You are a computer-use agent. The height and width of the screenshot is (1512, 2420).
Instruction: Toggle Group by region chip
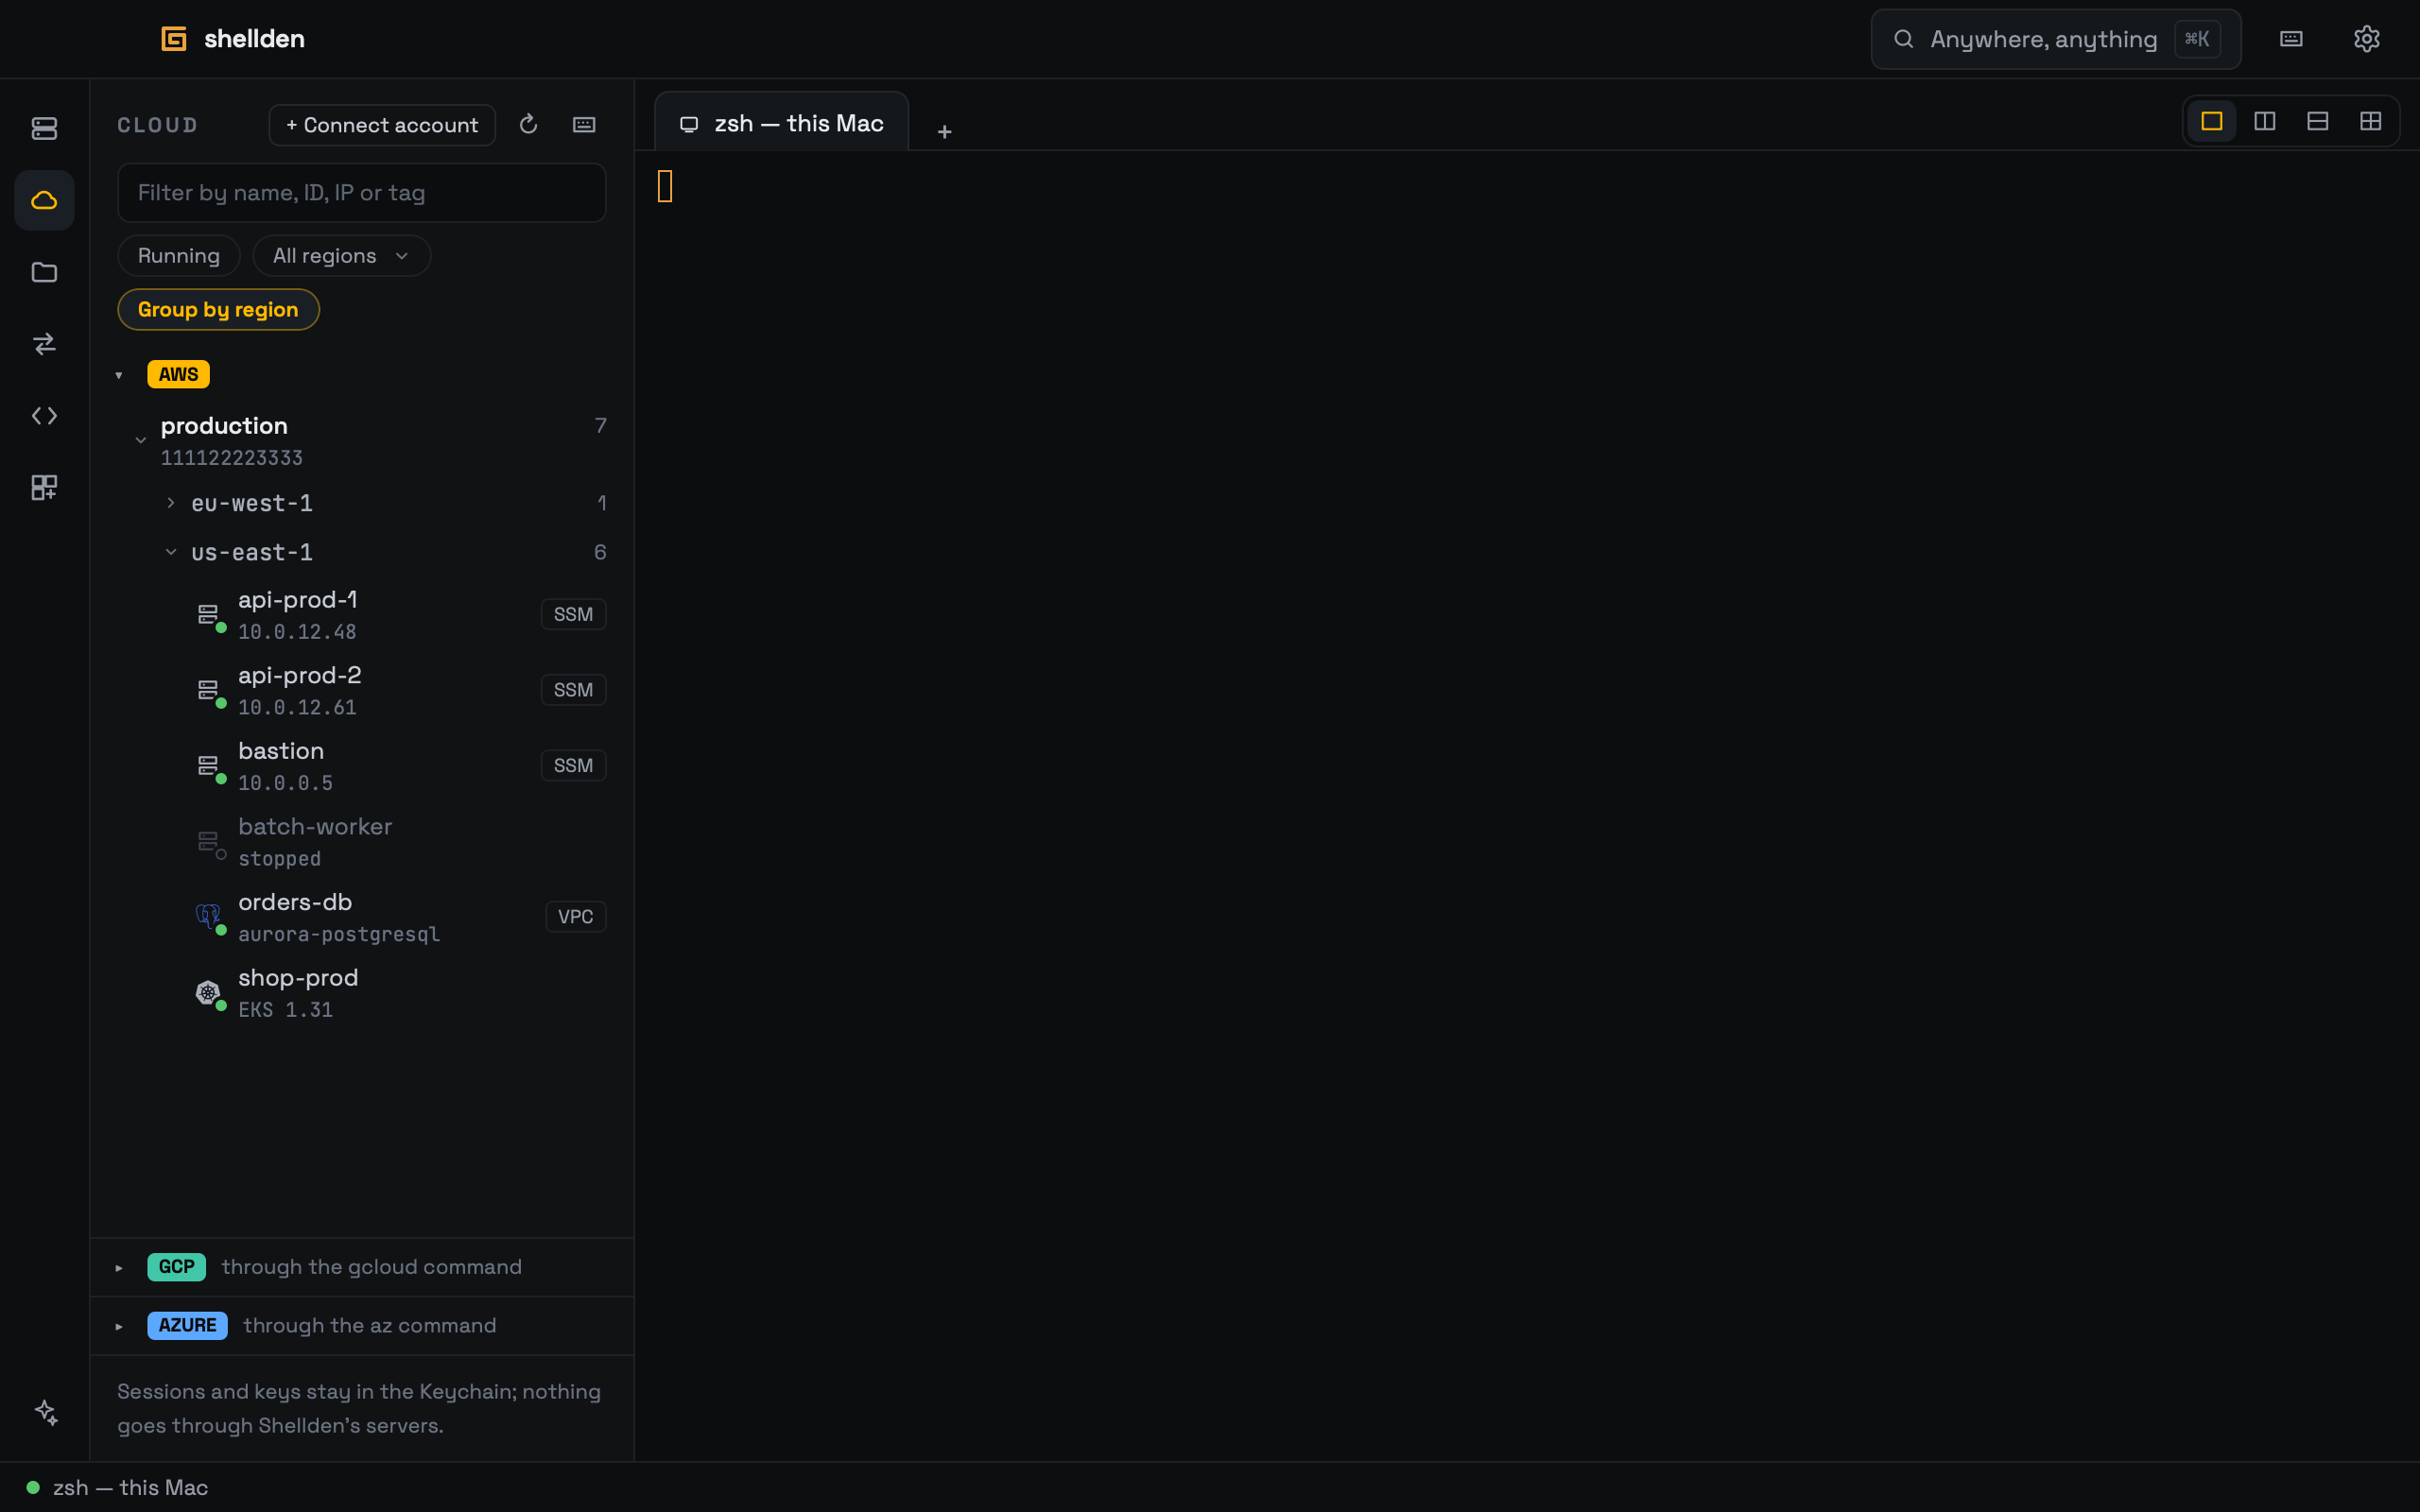point(218,310)
